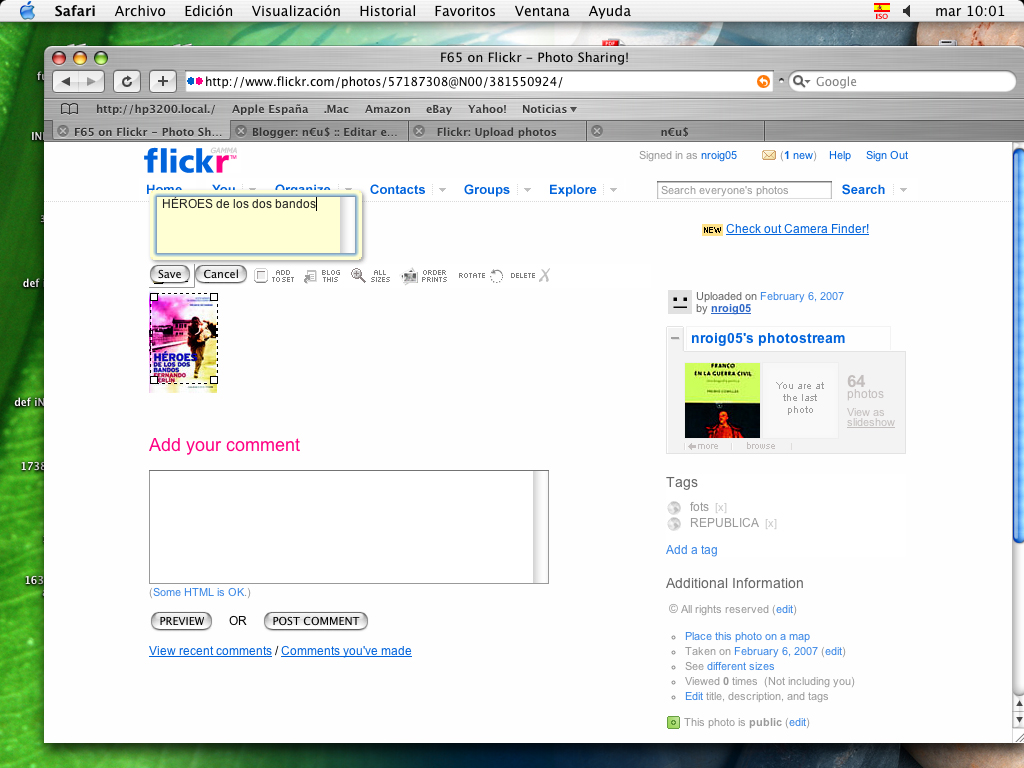1024x768 pixels.
Task: Open the bookmarks library book icon
Action: [x=69, y=109]
